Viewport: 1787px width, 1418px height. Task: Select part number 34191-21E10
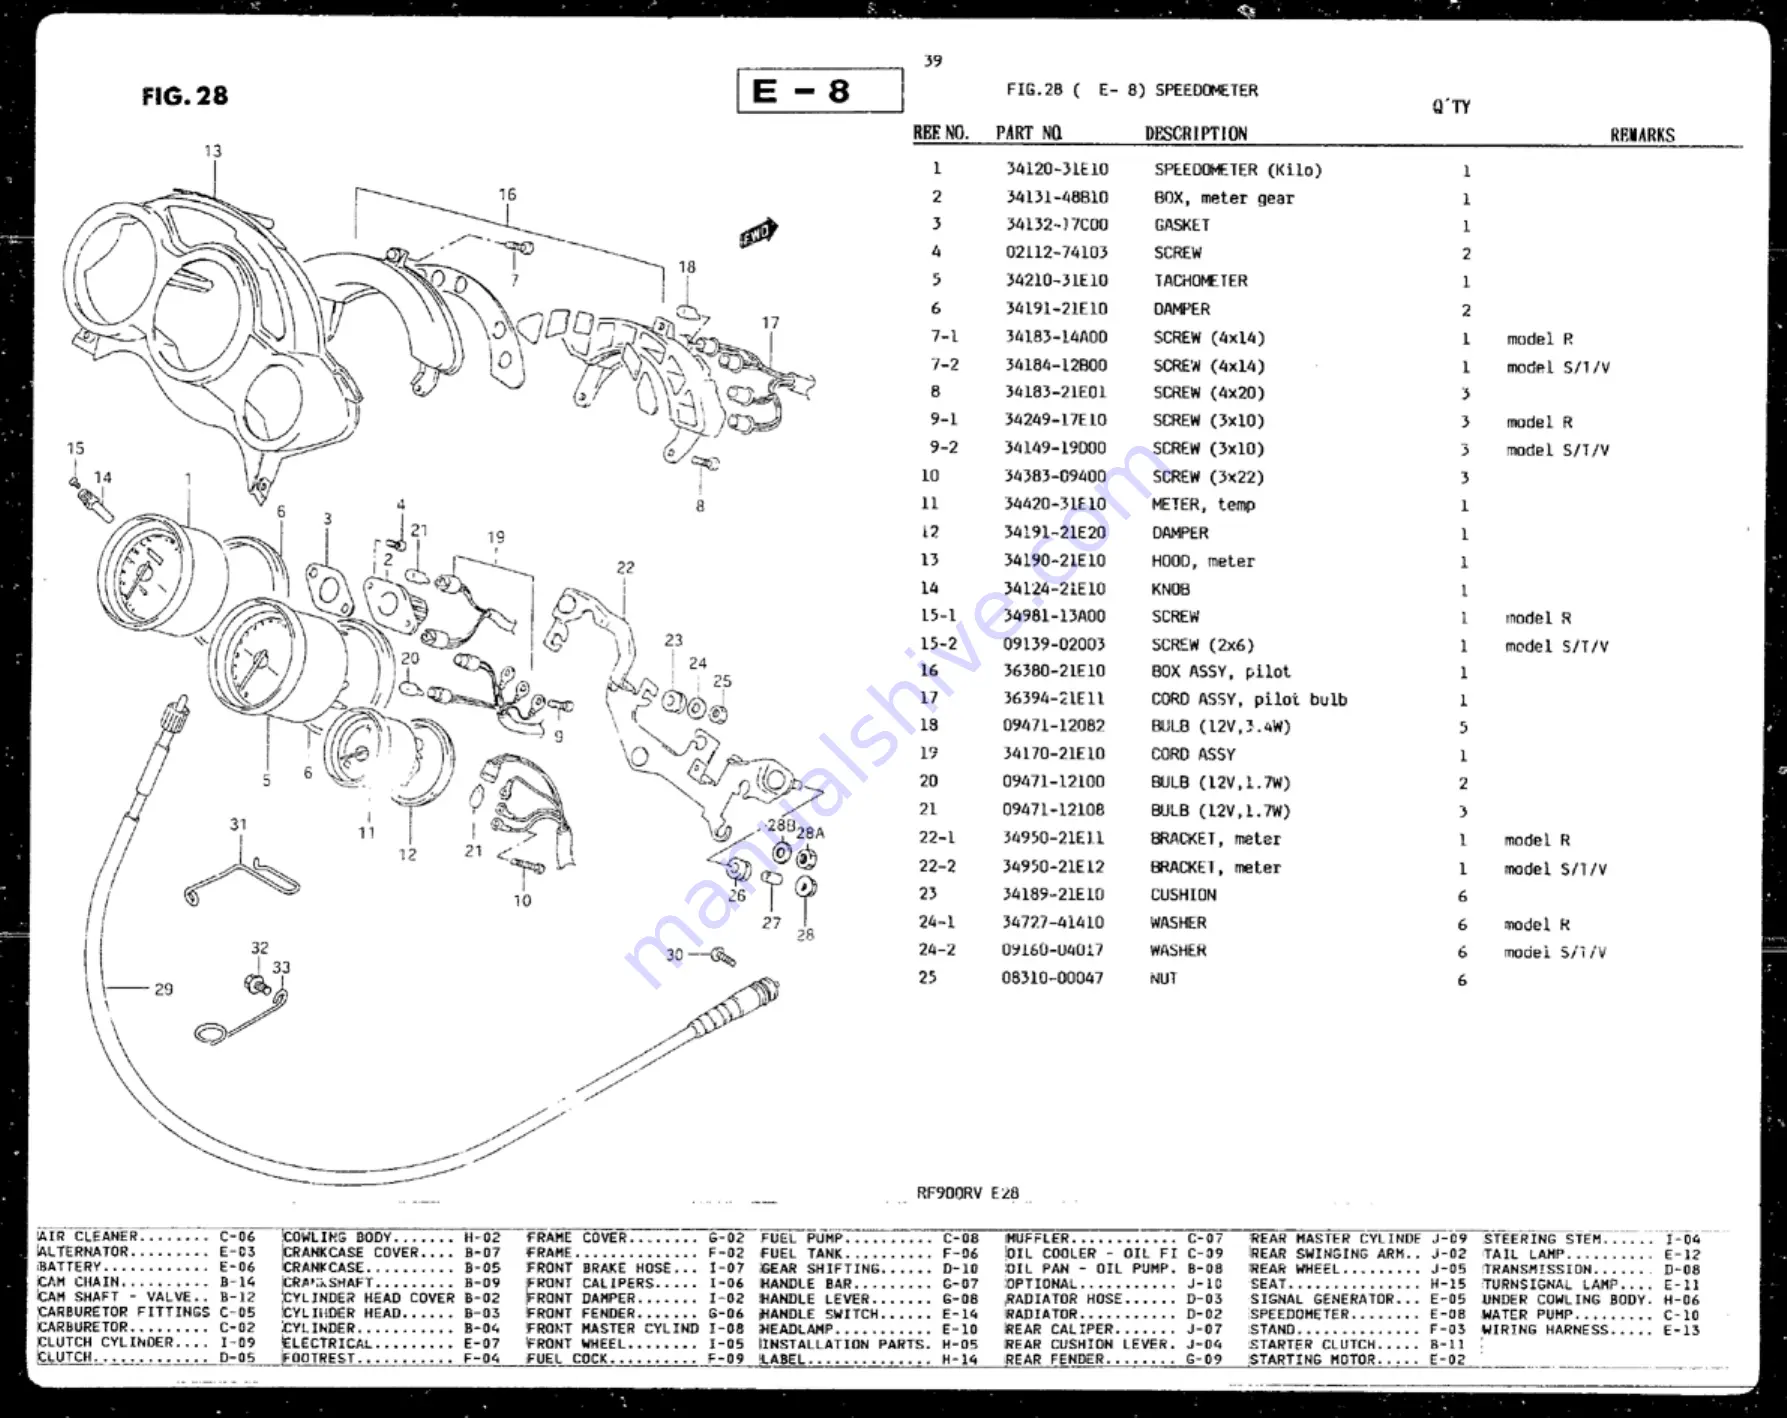coord(1057,309)
